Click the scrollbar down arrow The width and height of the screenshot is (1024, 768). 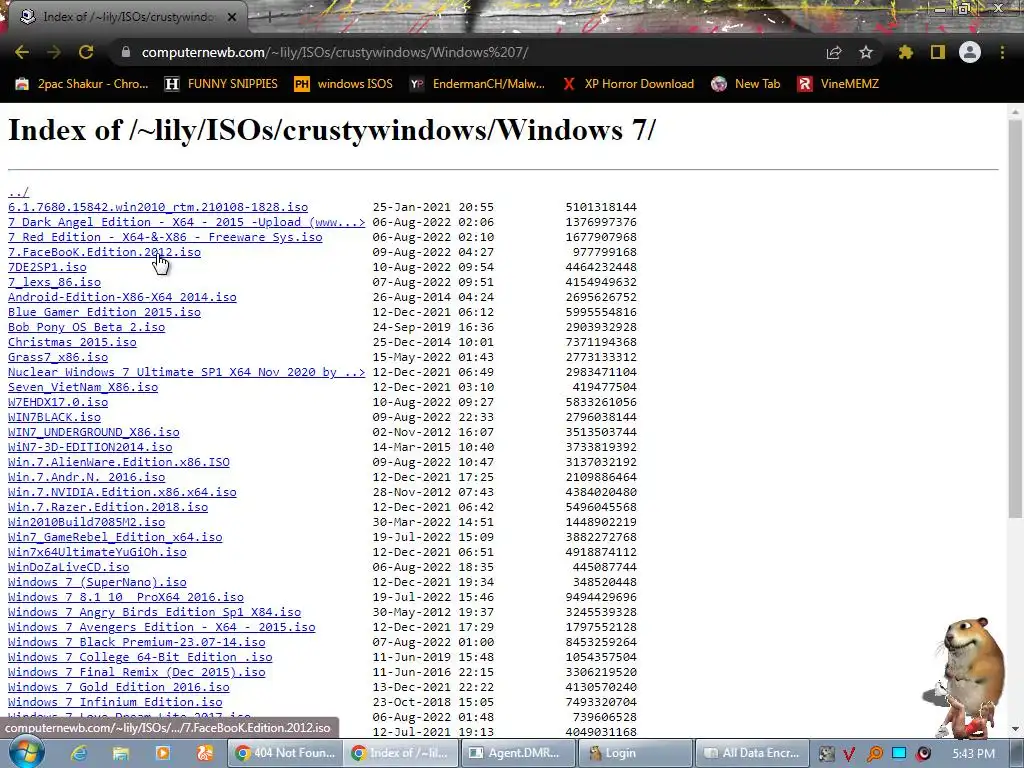tap(1016, 729)
